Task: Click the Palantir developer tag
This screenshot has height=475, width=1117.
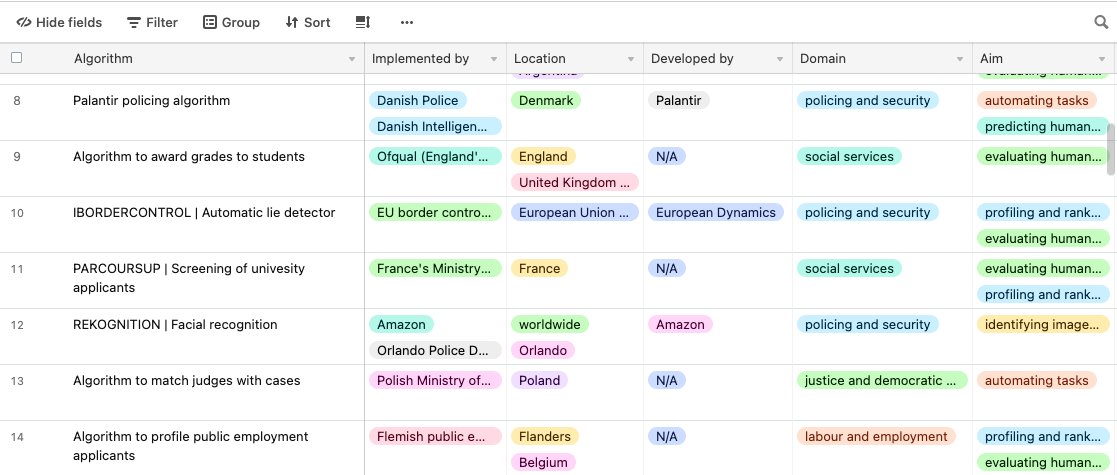Action: [x=679, y=100]
